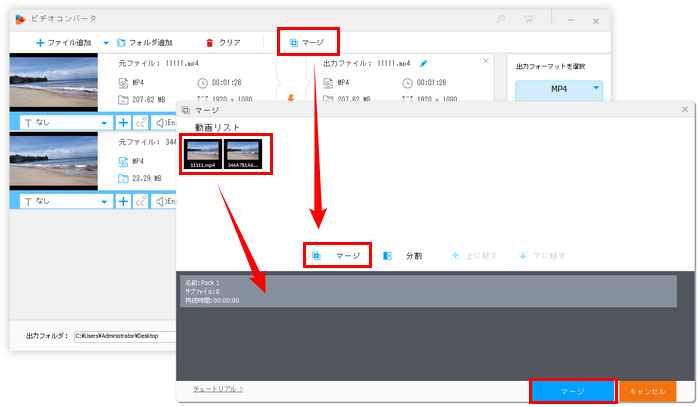Click the CC icon on the second video row
The width and height of the screenshot is (700, 407).
[141, 202]
